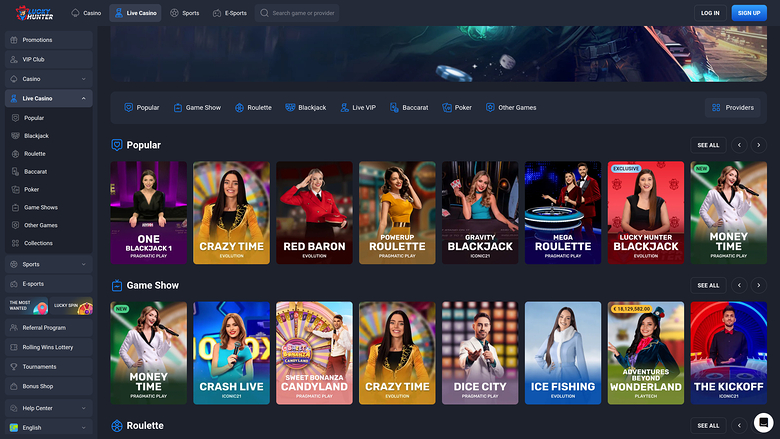Show previous games in Game Show row

click(x=739, y=285)
